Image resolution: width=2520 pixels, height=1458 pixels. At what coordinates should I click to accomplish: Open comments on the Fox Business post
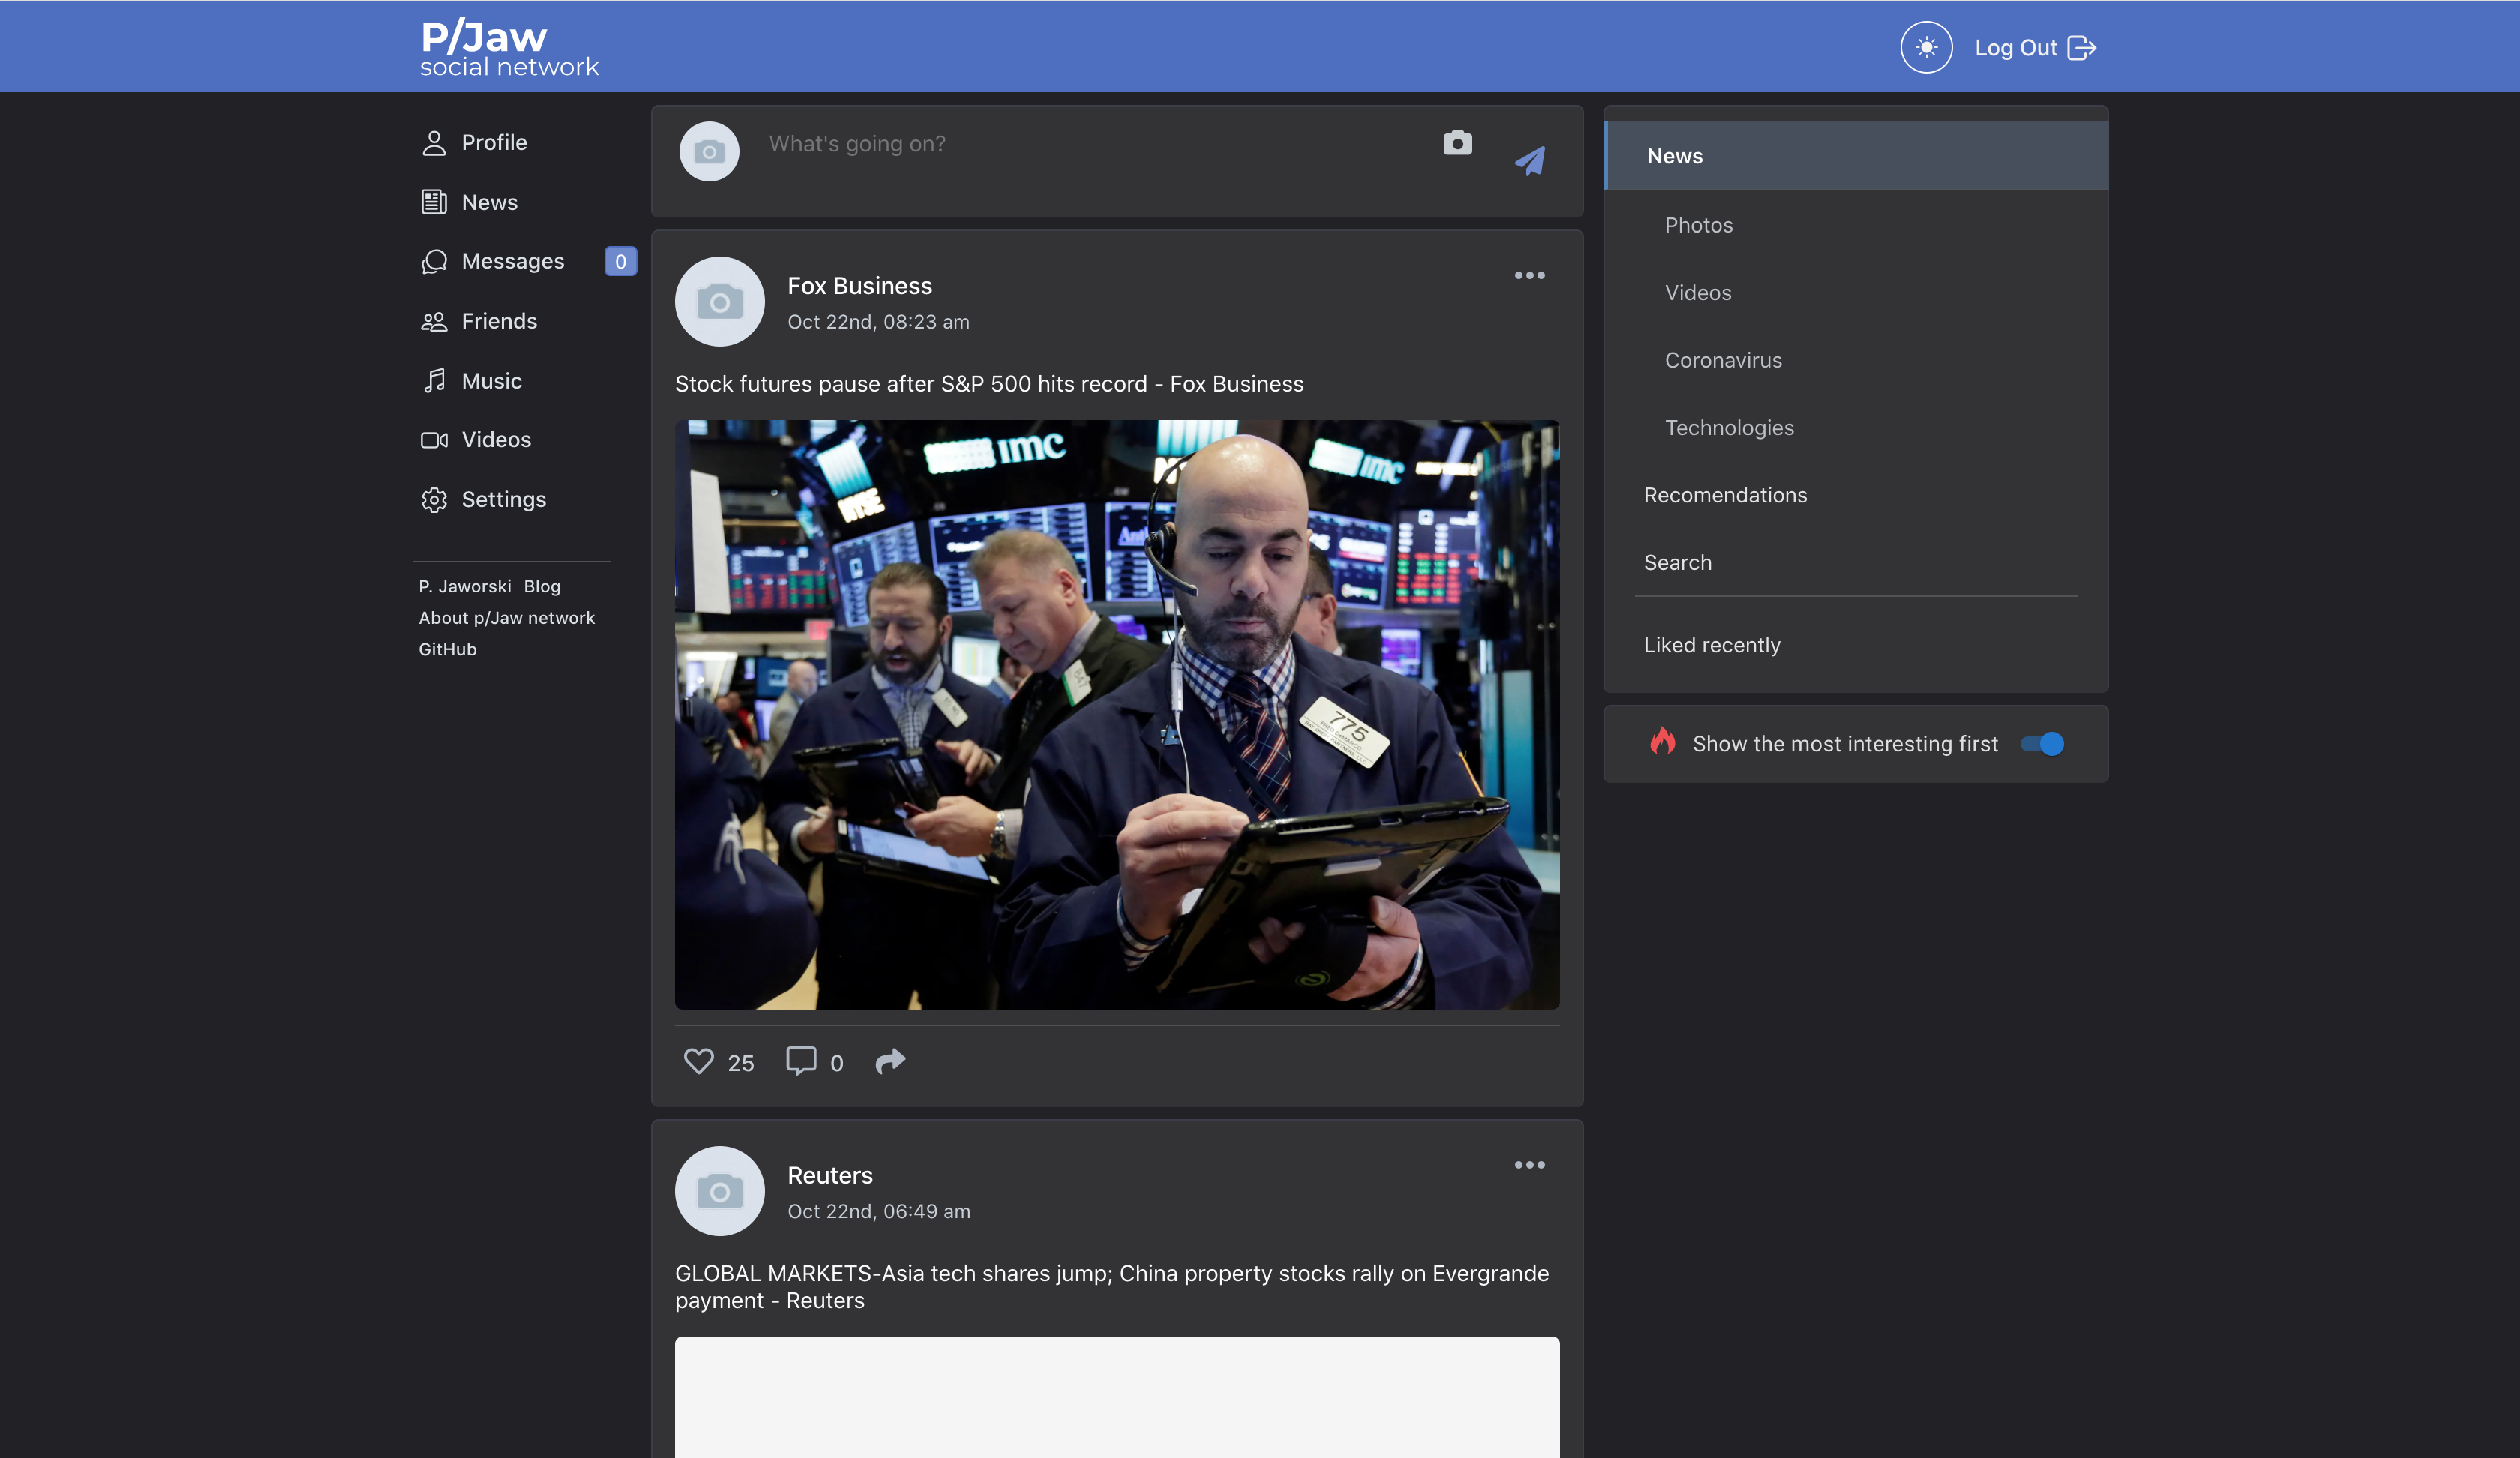[x=801, y=1060]
